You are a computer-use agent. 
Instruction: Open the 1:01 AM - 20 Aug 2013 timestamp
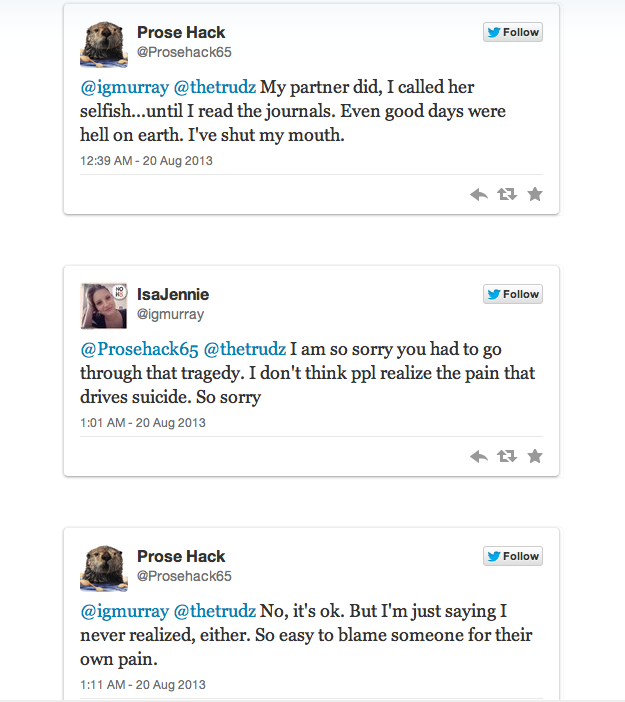[143, 422]
